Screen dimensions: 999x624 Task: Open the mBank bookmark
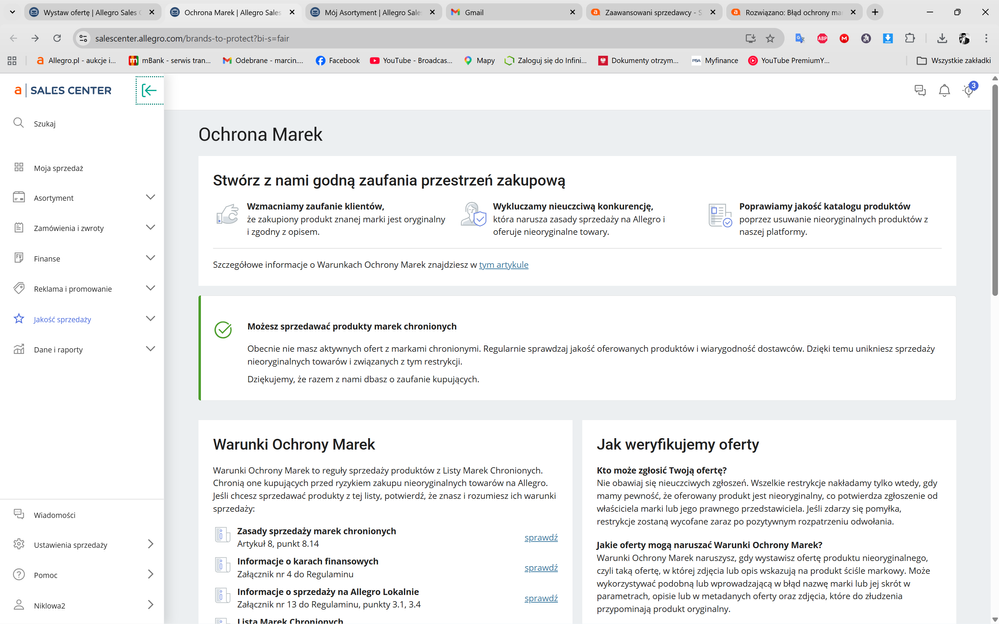tap(169, 61)
